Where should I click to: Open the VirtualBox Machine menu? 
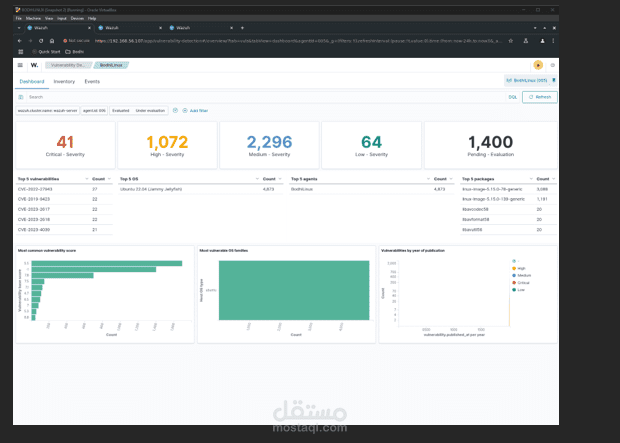(x=33, y=18)
